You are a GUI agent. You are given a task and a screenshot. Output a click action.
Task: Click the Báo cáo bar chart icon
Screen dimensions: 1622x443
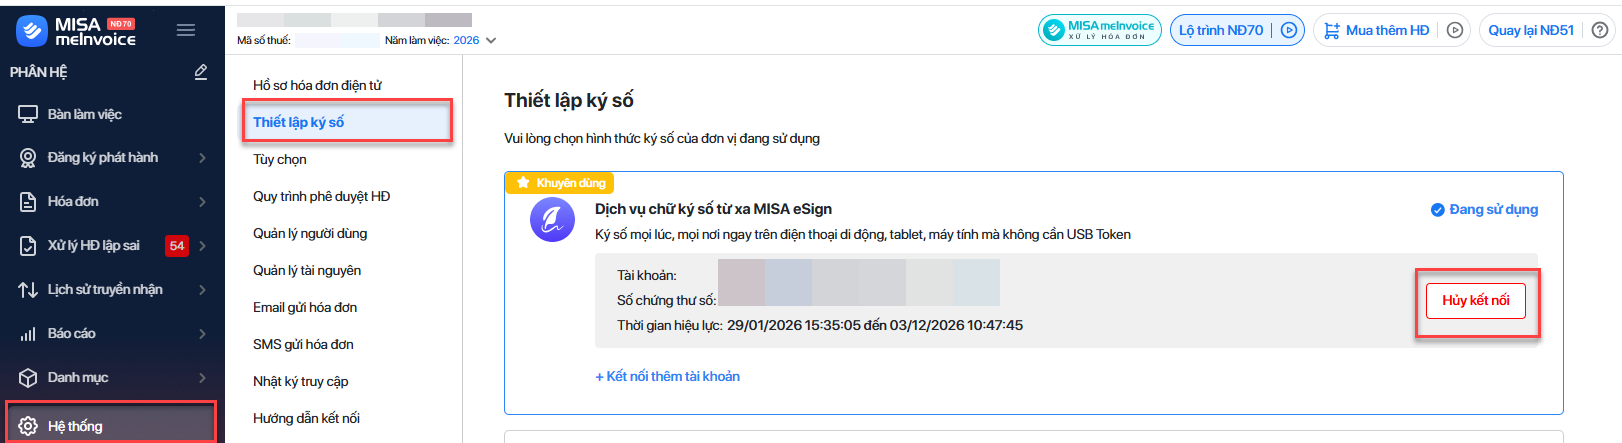pos(28,334)
